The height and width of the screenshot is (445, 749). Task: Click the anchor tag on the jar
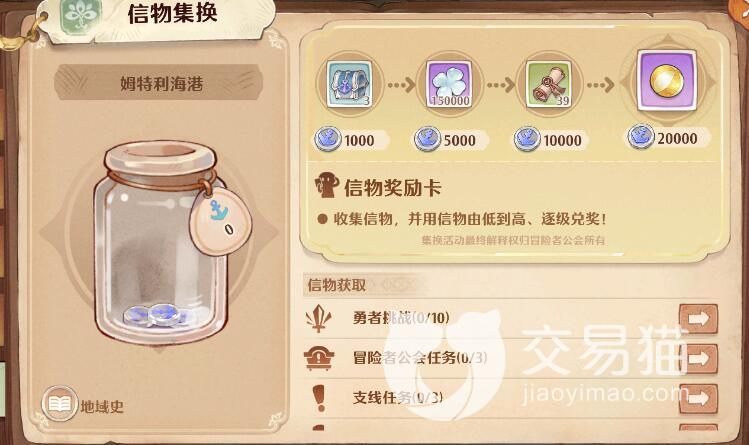(x=220, y=222)
